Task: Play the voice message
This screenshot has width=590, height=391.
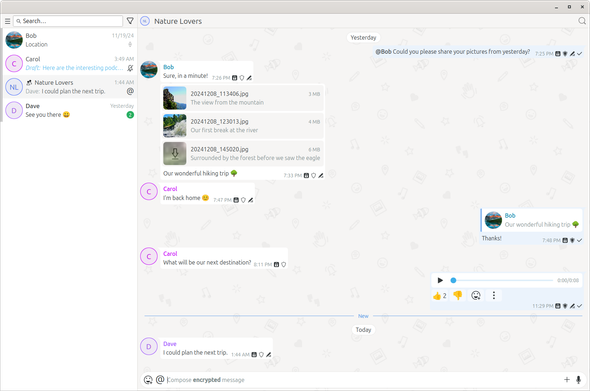Action: point(440,280)
